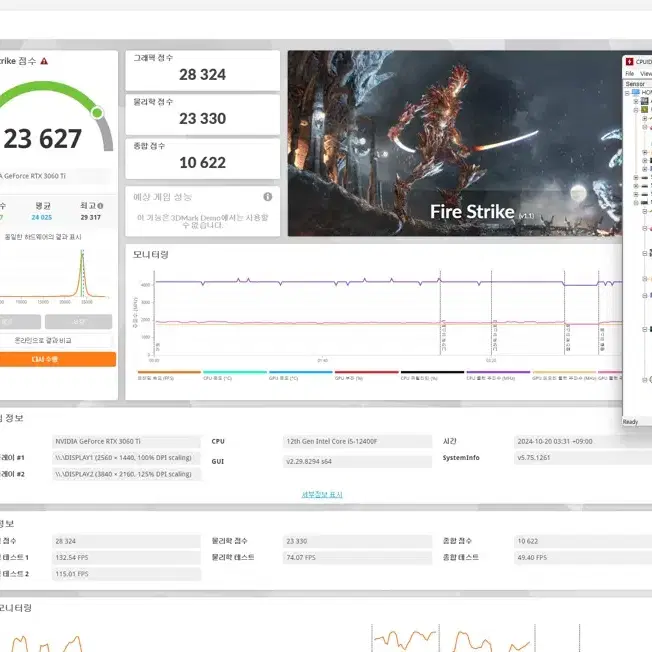The height and width of the screenshot is (652, 652).
Task: Click the 49.40 FPS combined test value
Action: pos(583,558)
